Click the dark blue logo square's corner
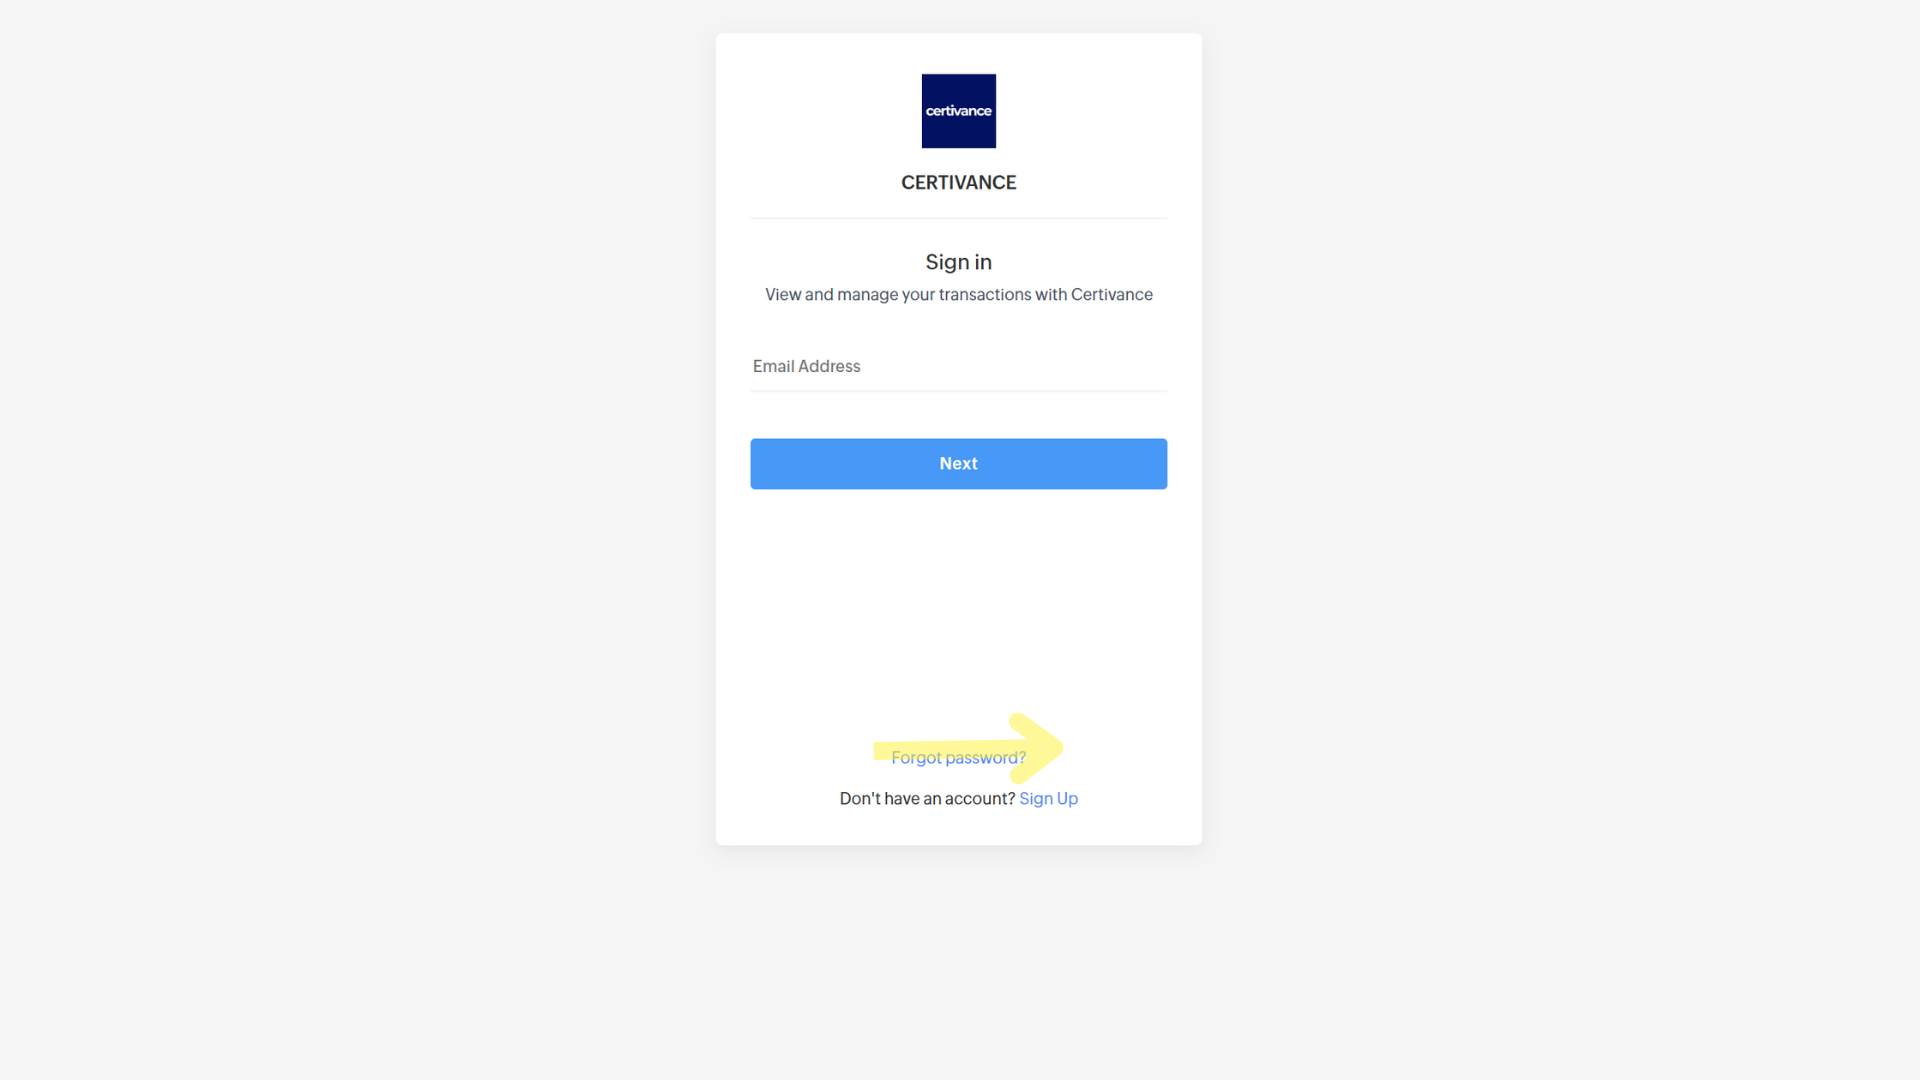 [926, 78]
